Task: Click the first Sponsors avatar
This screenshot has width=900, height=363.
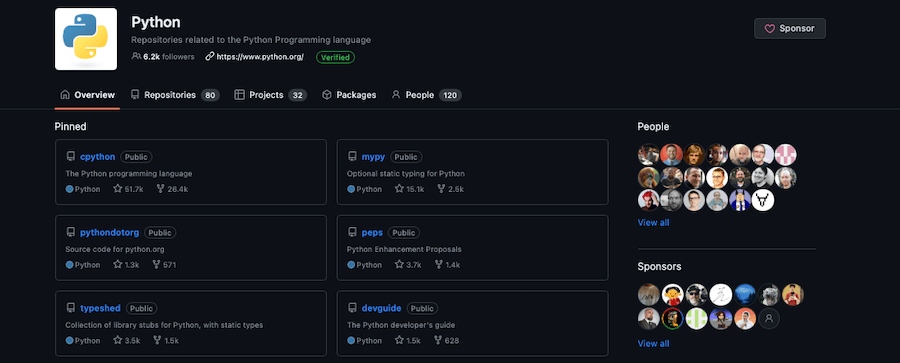Action: click(x=649, y=295)
